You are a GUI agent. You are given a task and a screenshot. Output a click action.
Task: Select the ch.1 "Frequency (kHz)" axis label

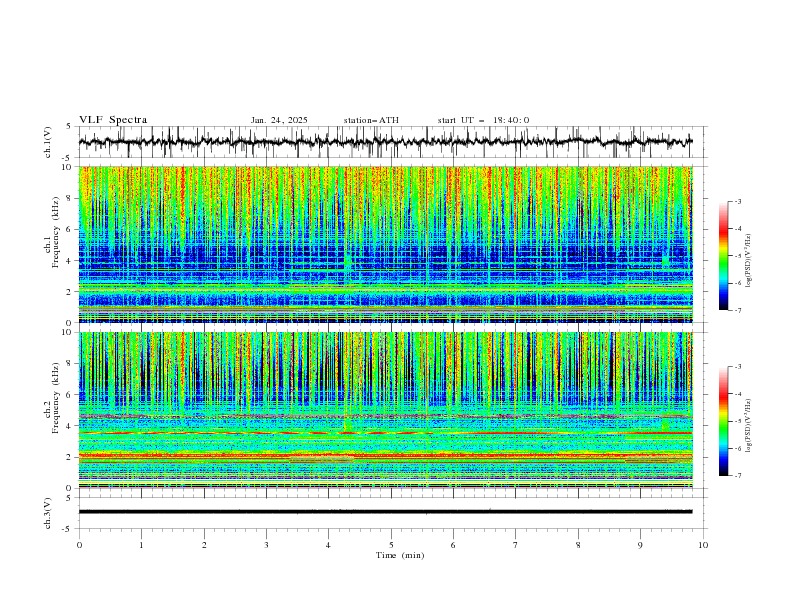[56, 230]
